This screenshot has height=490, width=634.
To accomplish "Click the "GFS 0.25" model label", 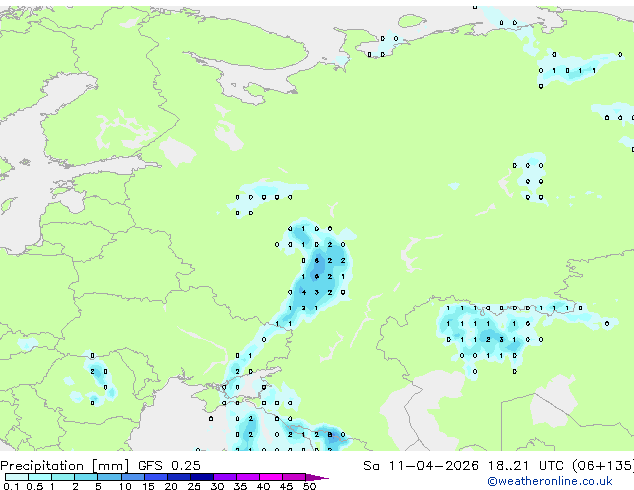I will coord(169,465).
